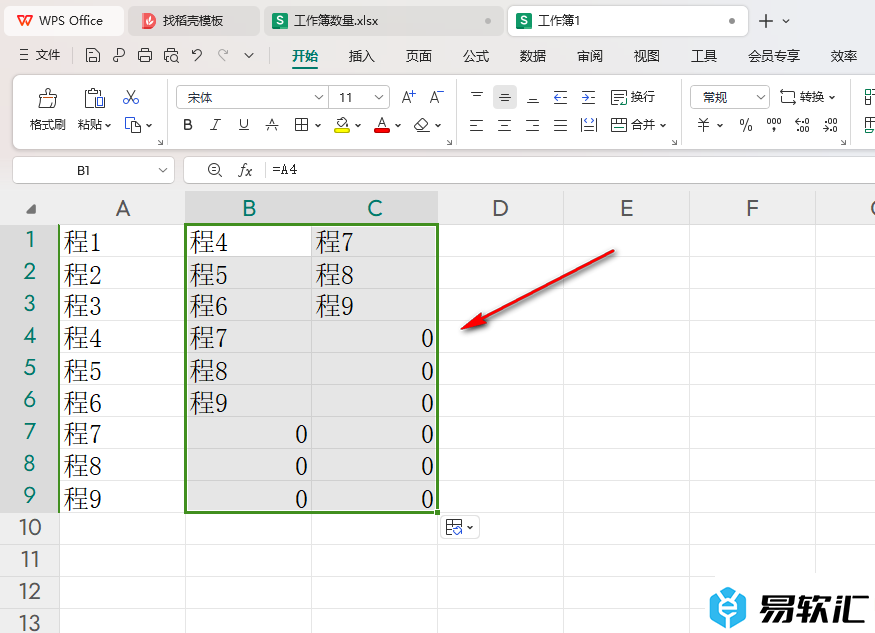Open the number format dropdown 常规
Screen dimensions: 875x633
point(761,98)
